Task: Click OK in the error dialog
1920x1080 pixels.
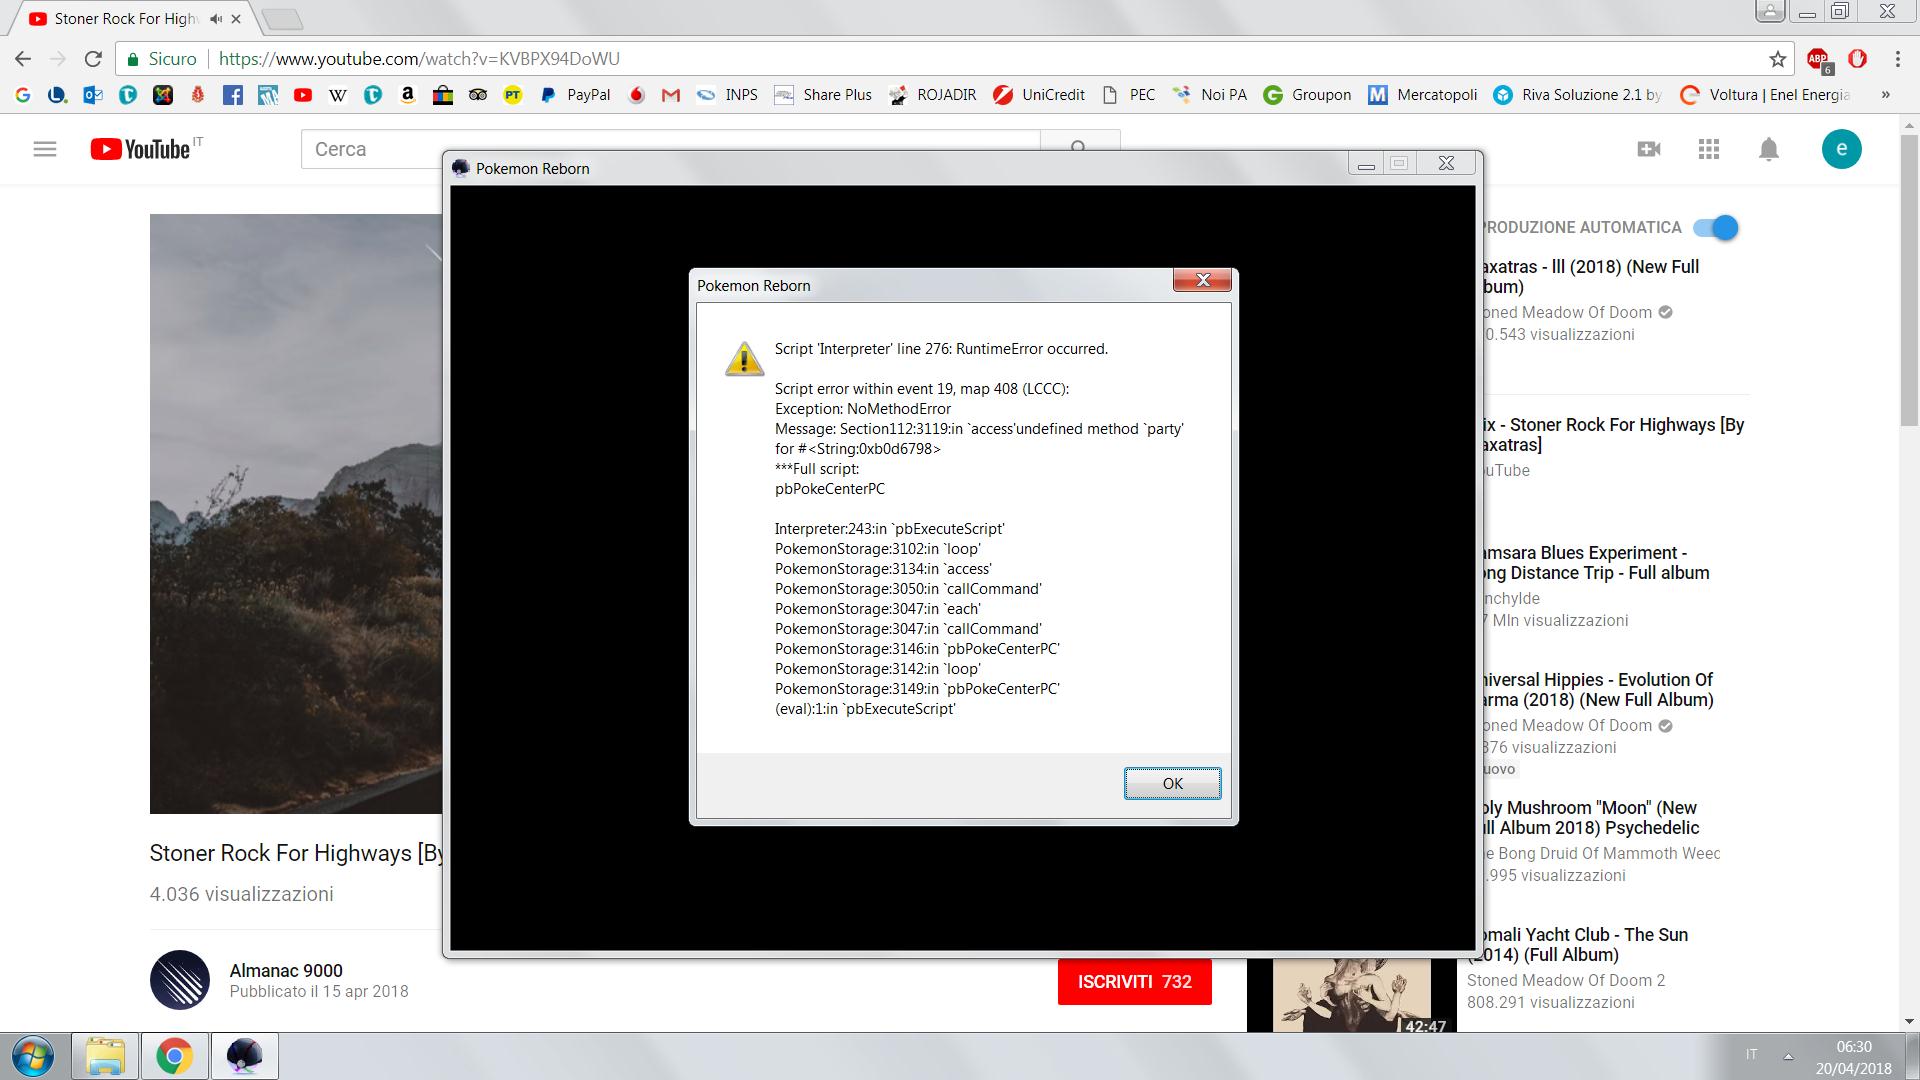Action: (x=1172, y=783)
